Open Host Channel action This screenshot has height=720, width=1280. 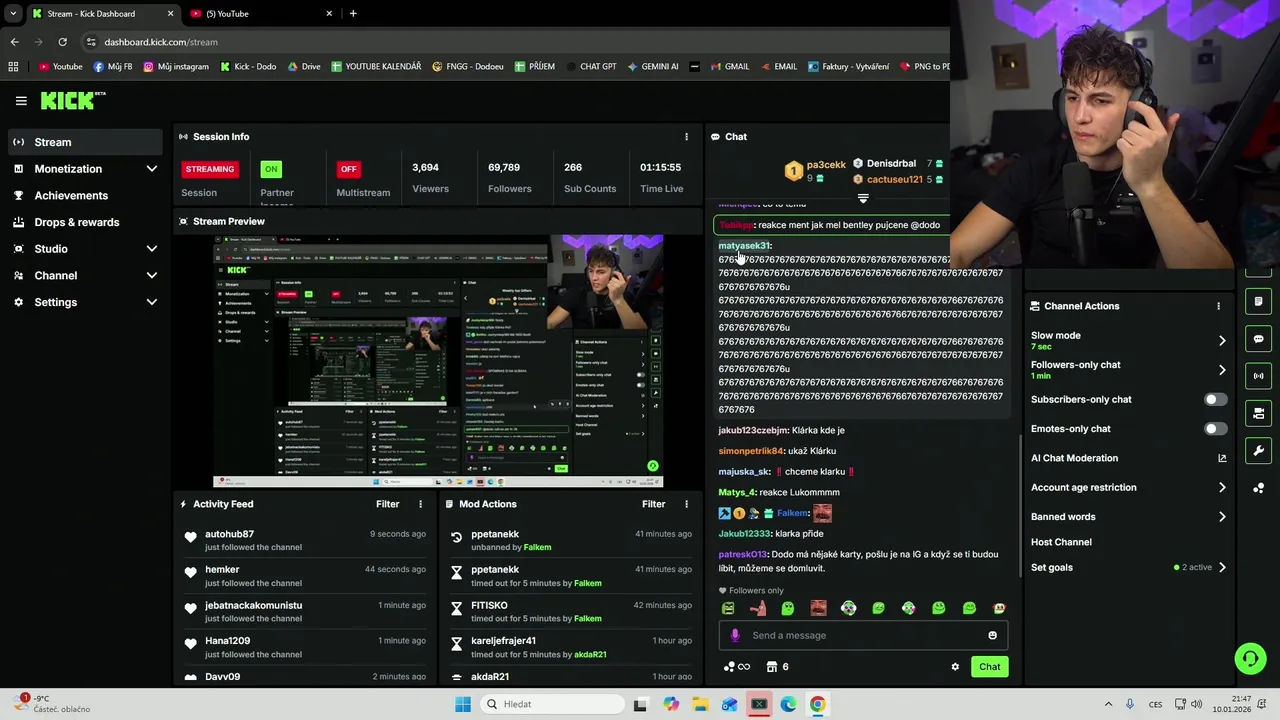click(1061, 542)
